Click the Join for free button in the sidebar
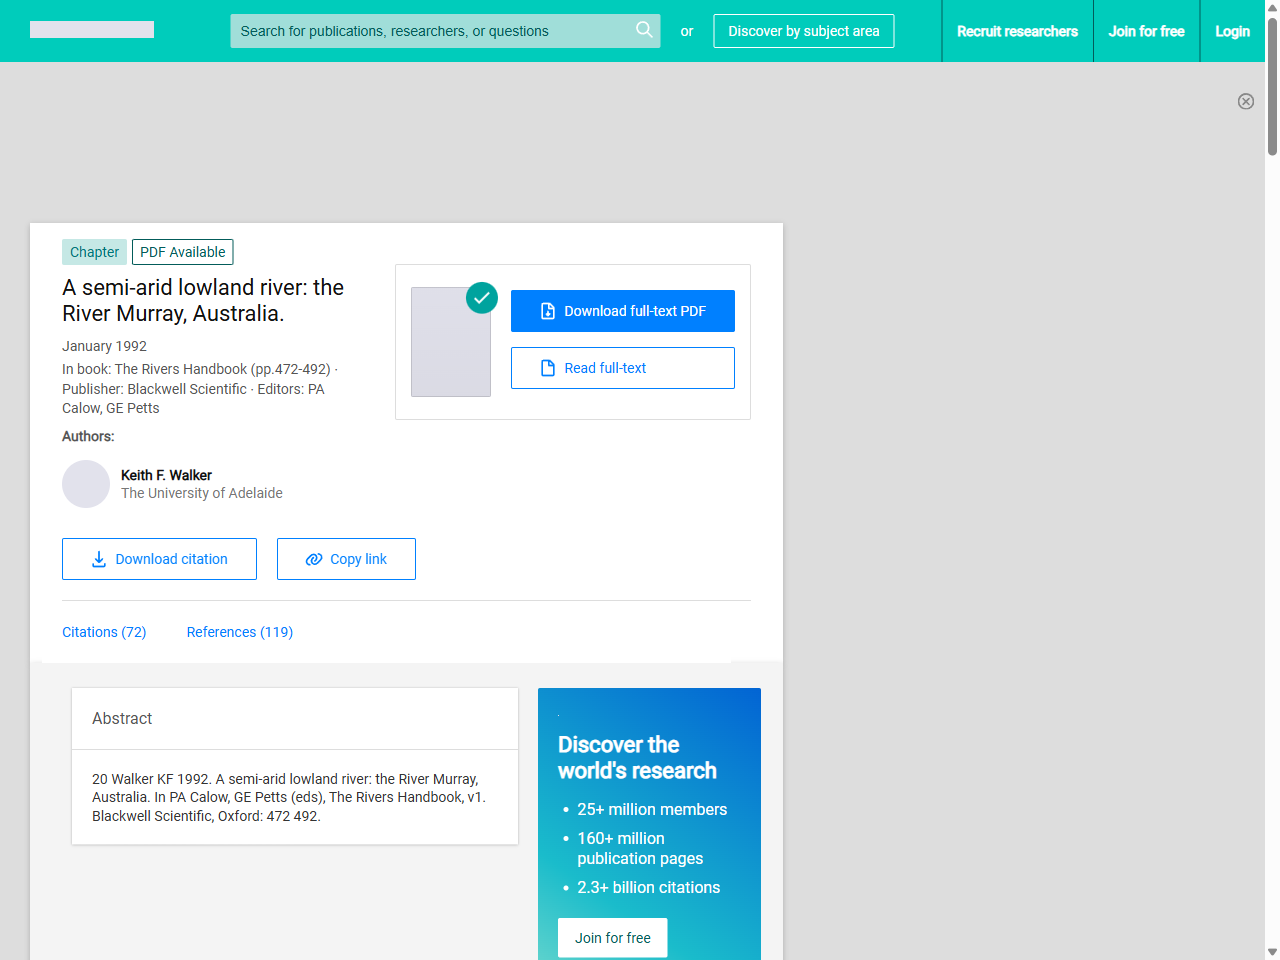This screenshot has height=960, width=1280. pos(612,937)
